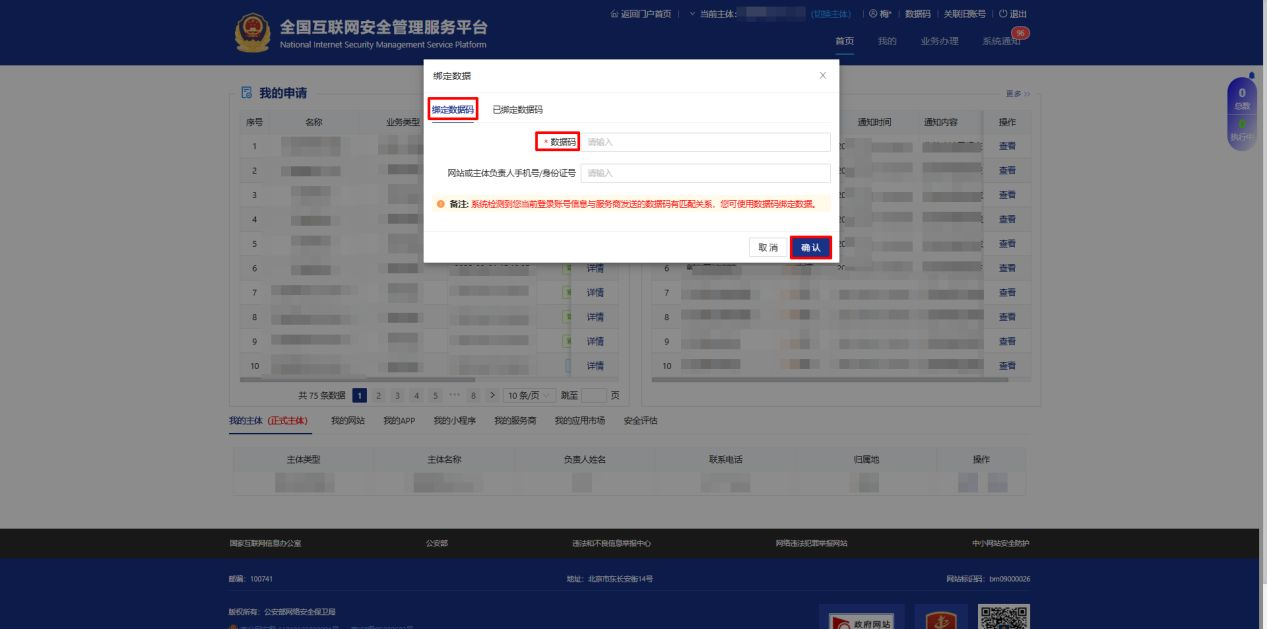Click the 跳至 page number input
This screenshot has height=629, width=1267.
(x=594, y=395)
